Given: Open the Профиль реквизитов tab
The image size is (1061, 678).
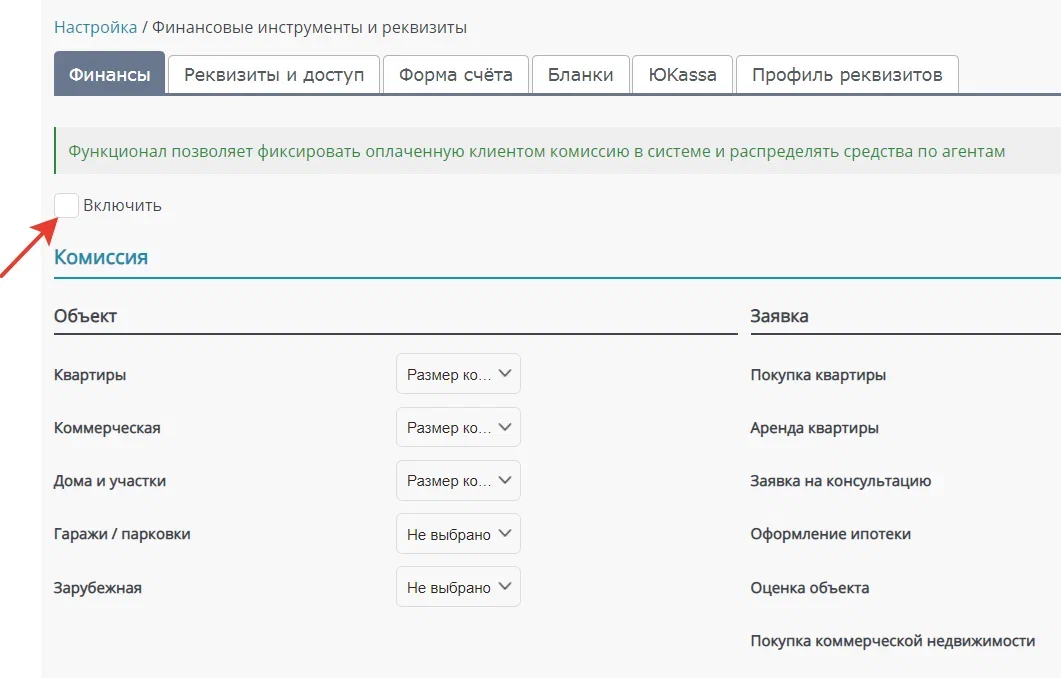Looking at the screenshot, I should [847, 74].
